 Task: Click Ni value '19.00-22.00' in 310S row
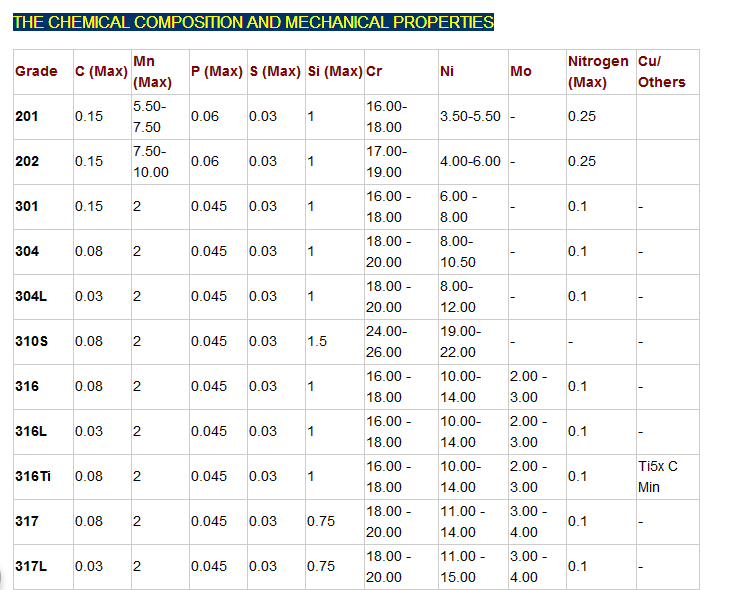pos(460,342)
